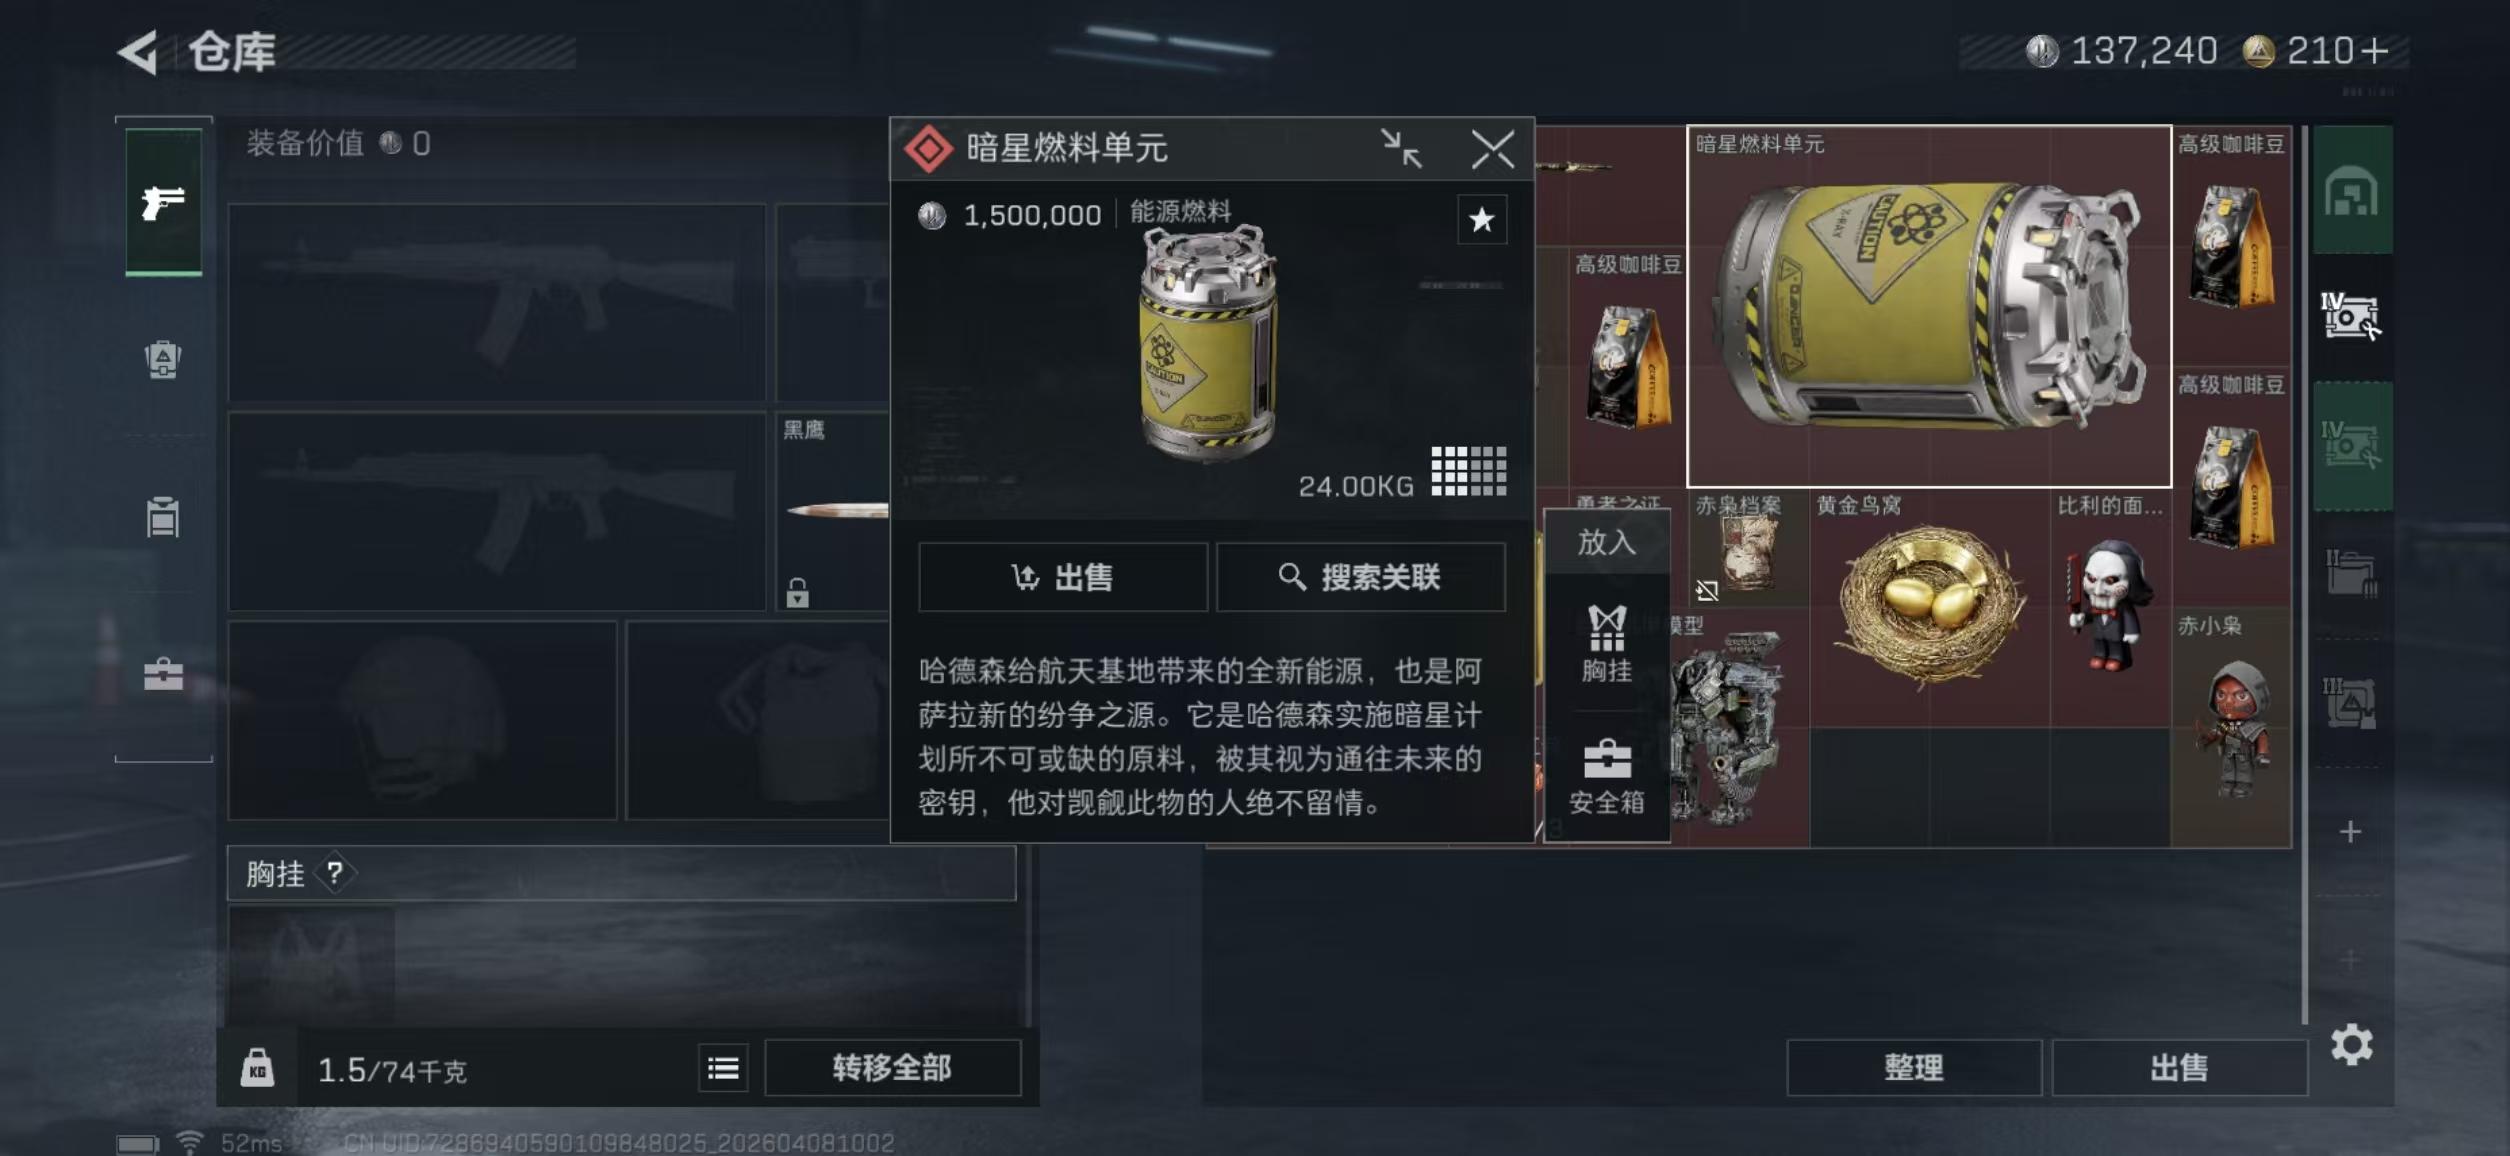Click the 整理 organize warehouse button

point(1913,1067)
